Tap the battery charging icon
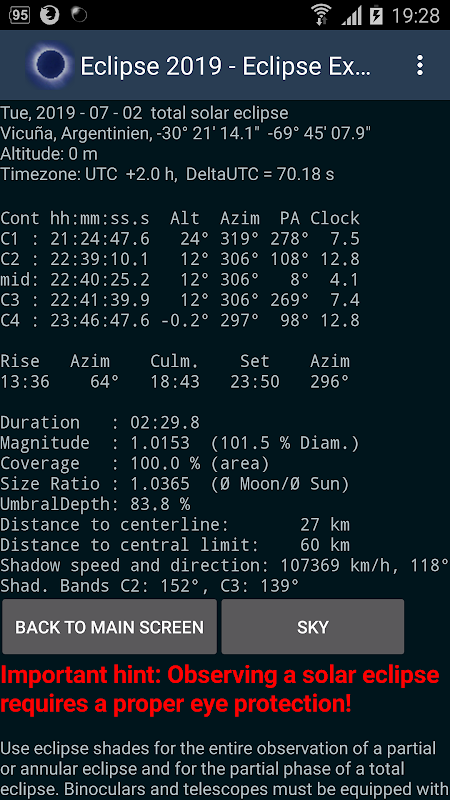450x800 pixels. click(376, 15)
